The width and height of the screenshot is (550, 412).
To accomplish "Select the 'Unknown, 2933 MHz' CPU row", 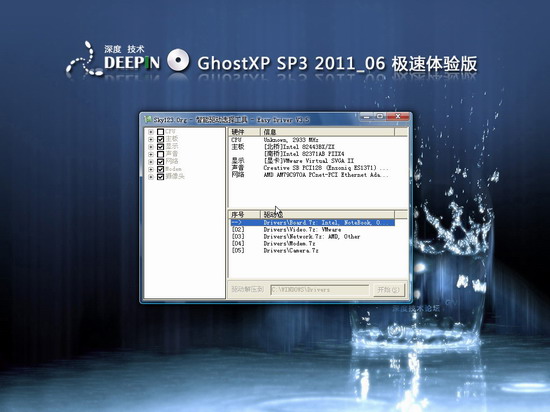I will (312, 140).
